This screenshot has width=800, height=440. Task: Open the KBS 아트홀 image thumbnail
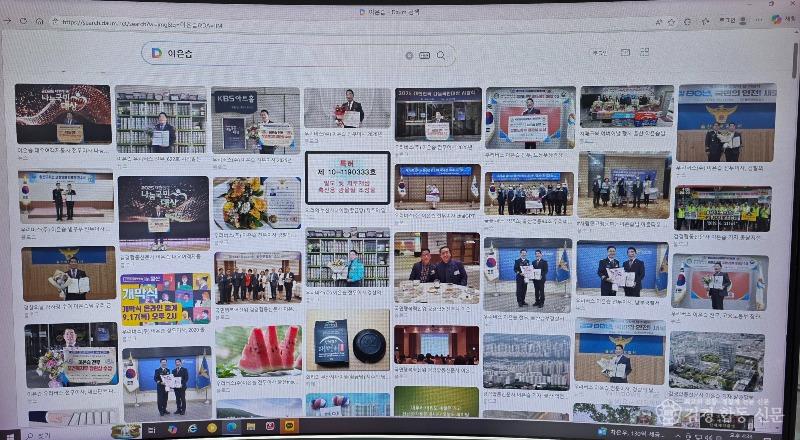click(x=255, y=119)
